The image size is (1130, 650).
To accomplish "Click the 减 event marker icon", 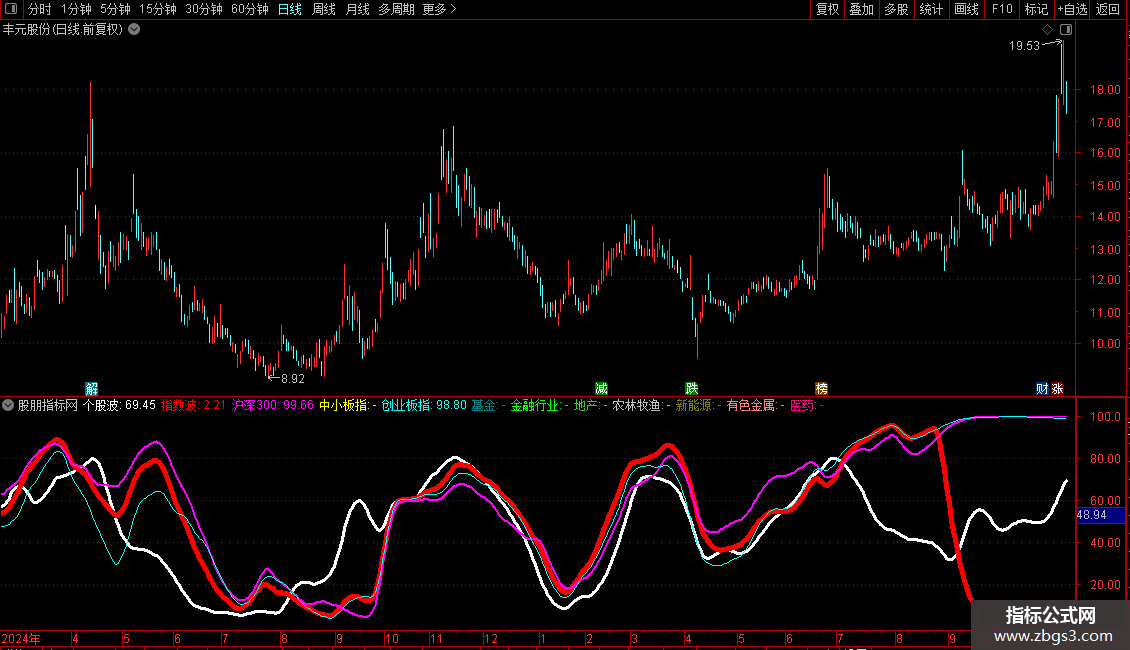I will [601, 388].
